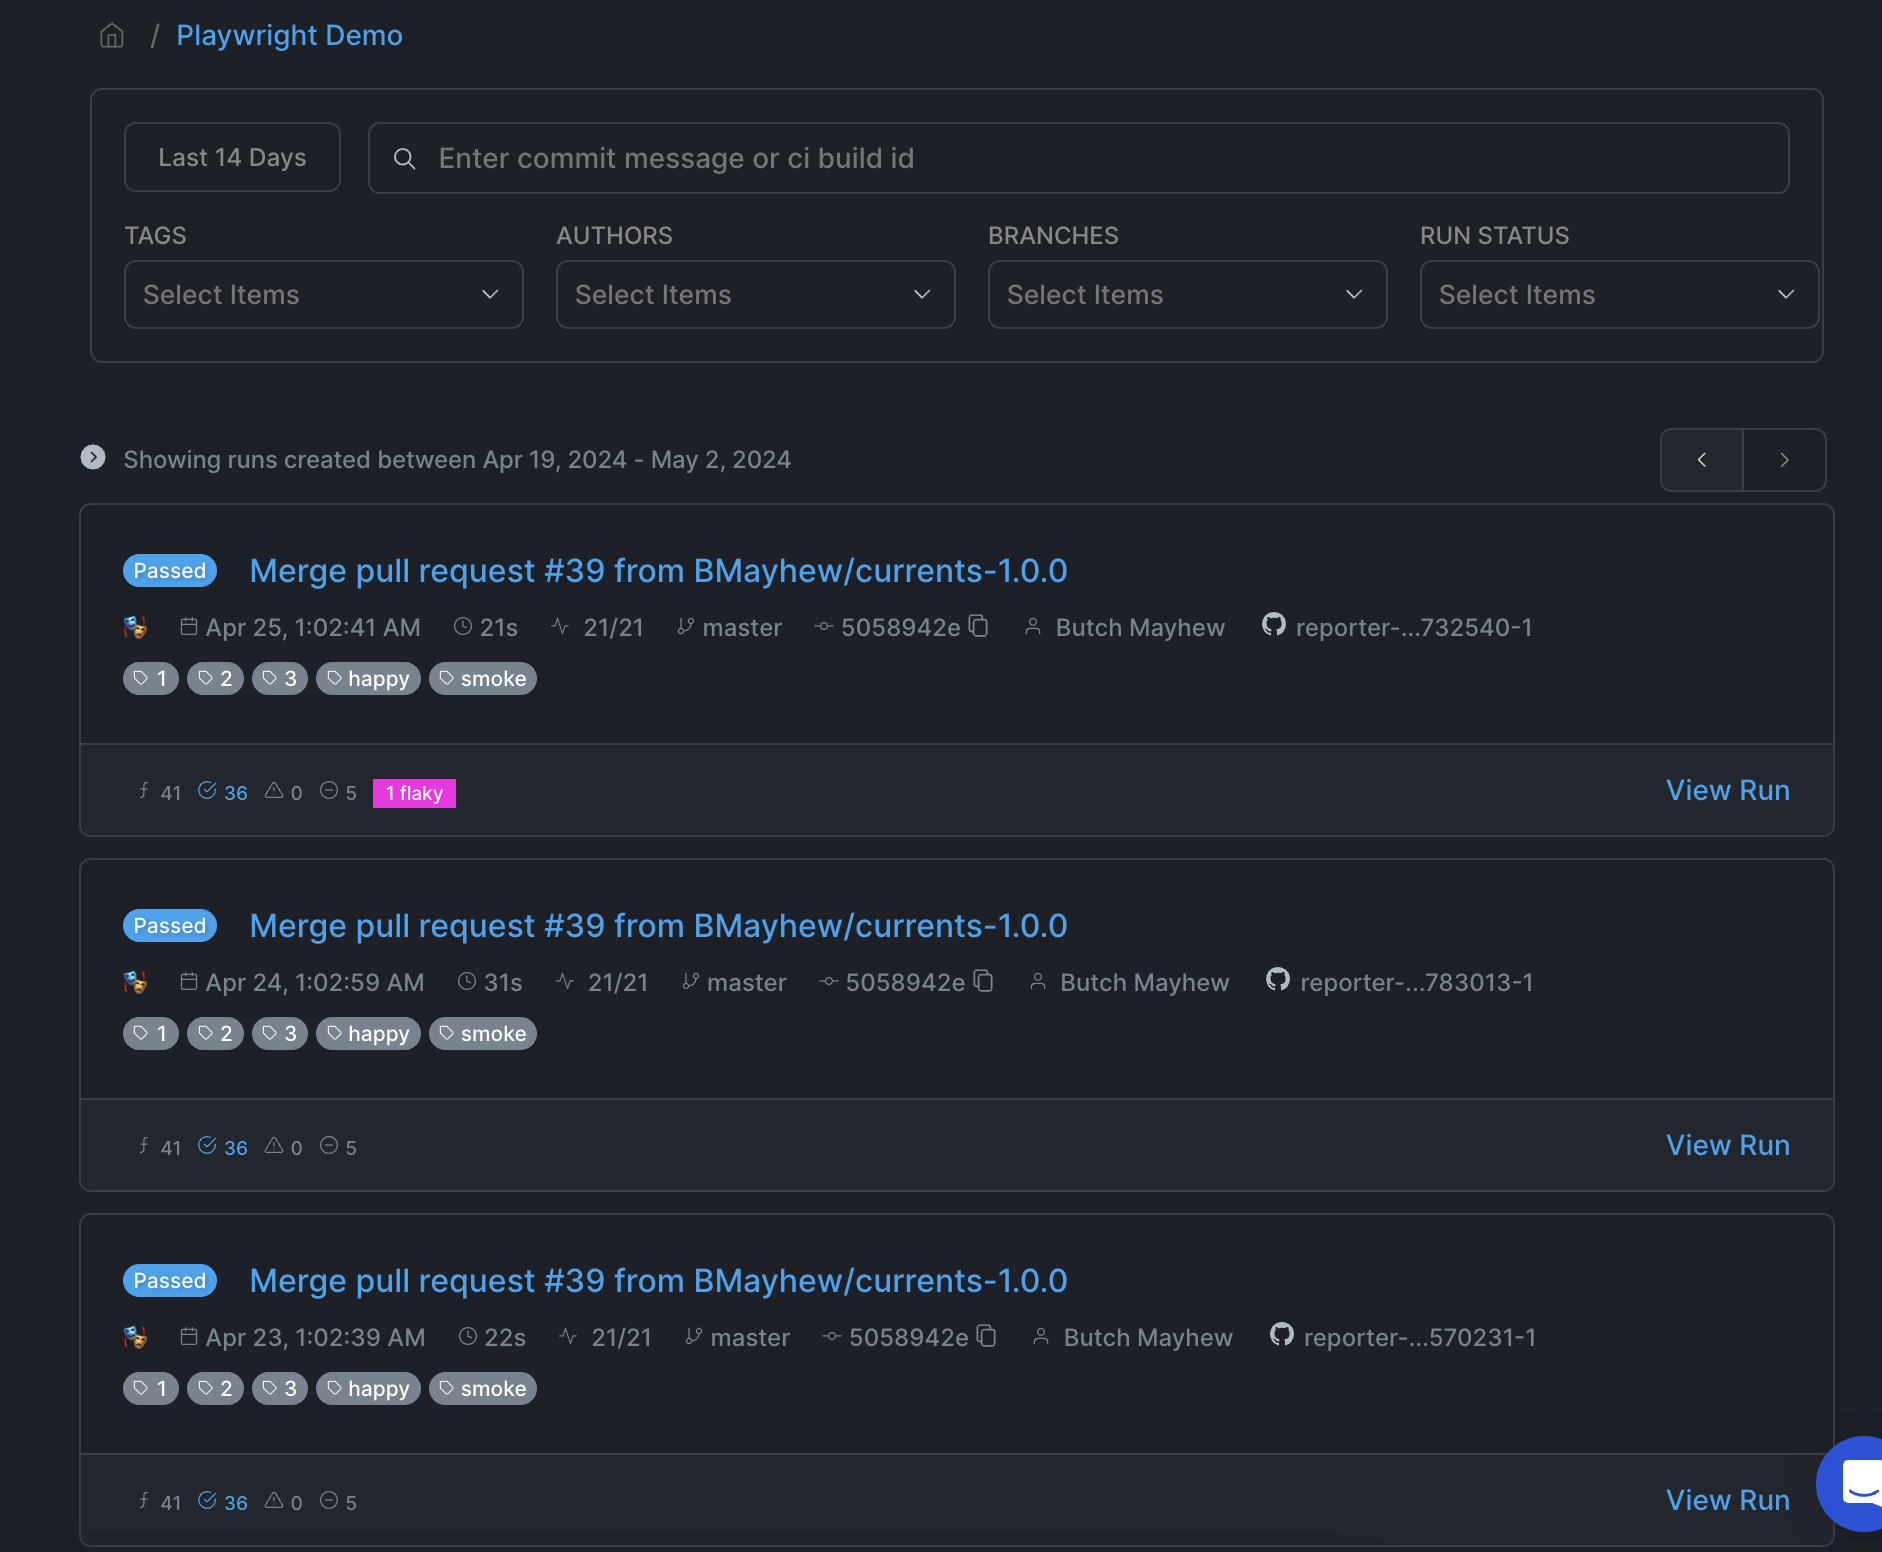Open the RUN STATUS Select Items dropdown

pyautogui.click(x=1618, y=294)
